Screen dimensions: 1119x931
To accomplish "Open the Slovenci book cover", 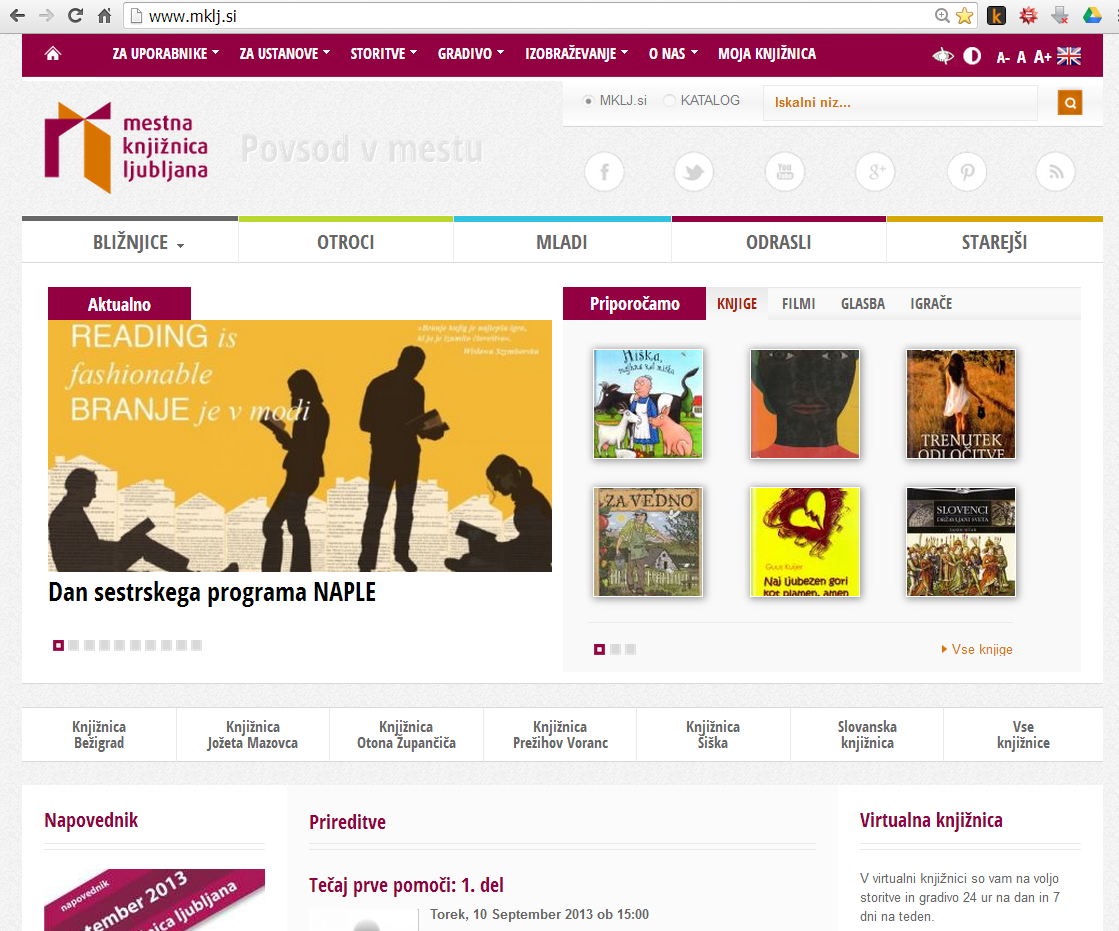I will click(961, 542).
